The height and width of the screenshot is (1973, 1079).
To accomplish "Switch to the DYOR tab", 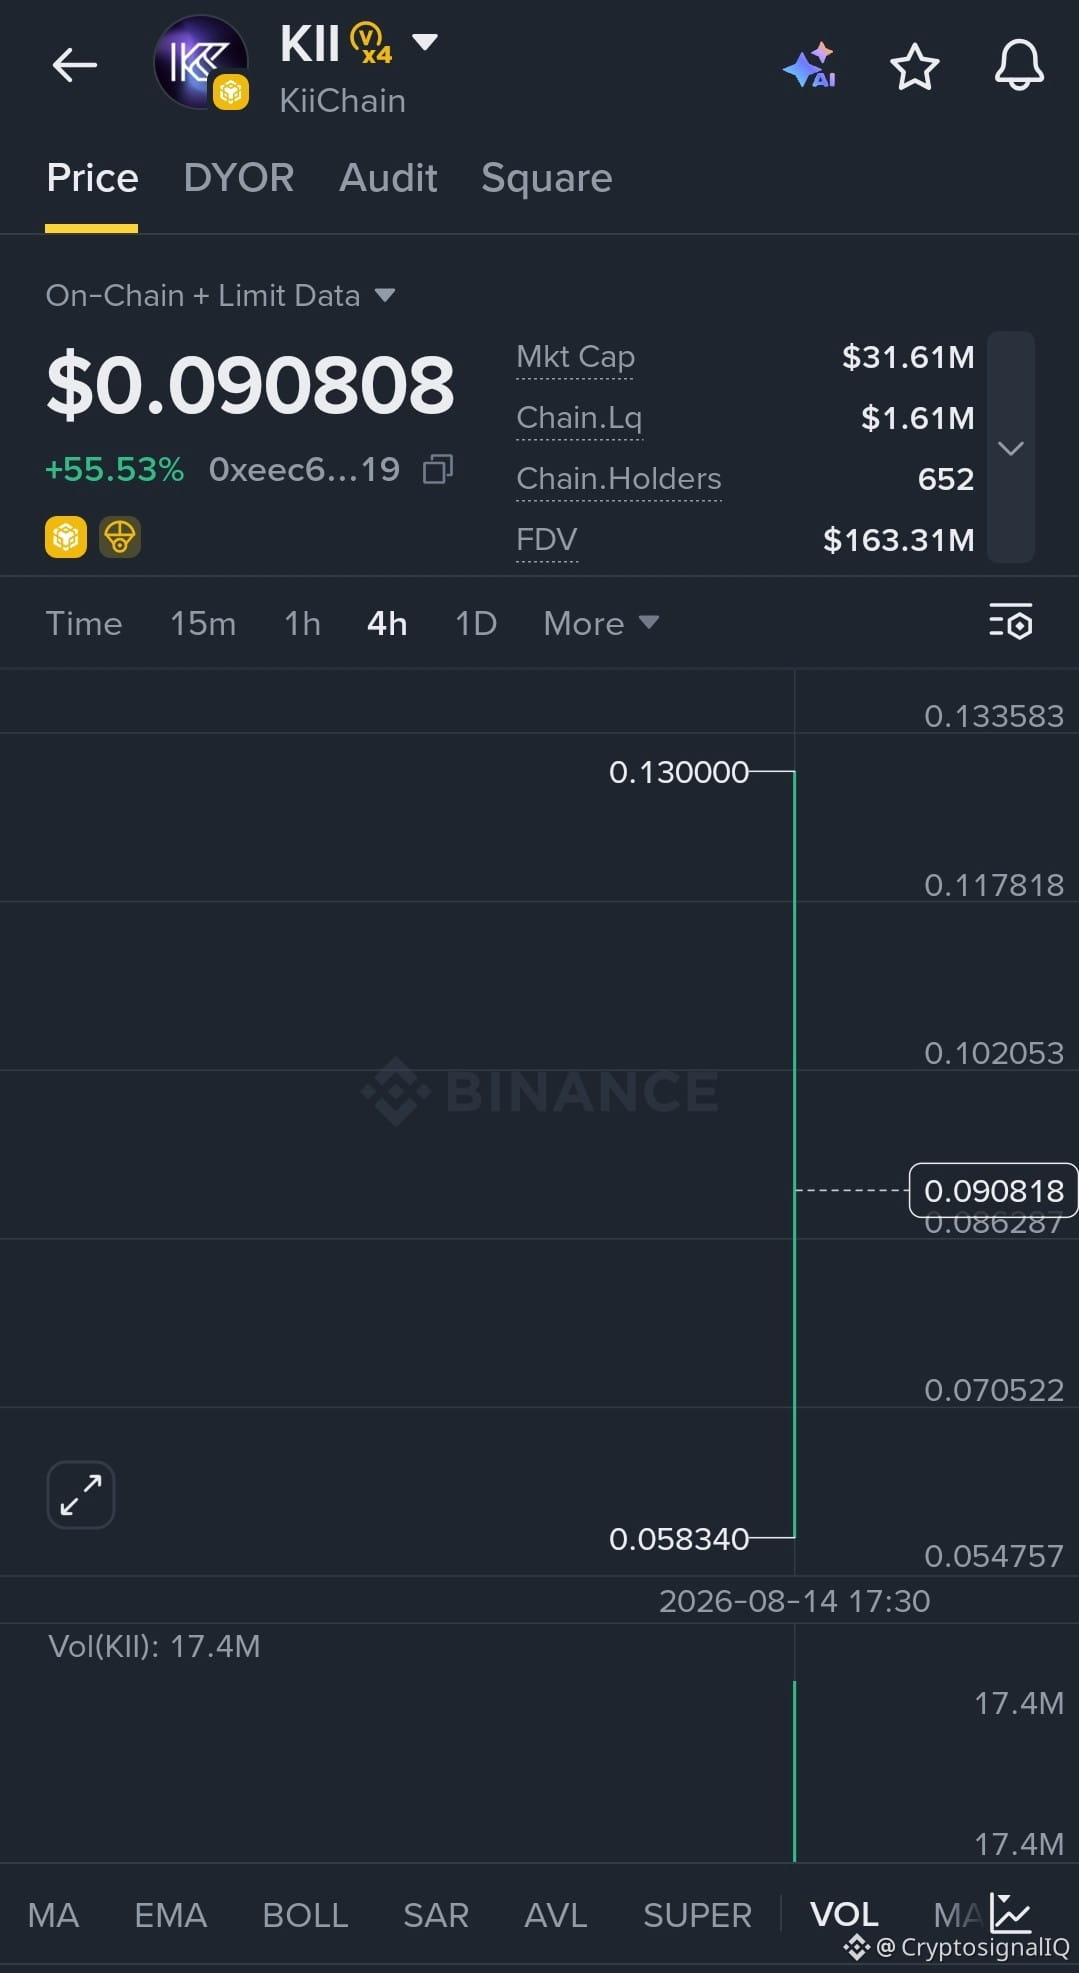I will pyautogui.click(x=239, y=177).
